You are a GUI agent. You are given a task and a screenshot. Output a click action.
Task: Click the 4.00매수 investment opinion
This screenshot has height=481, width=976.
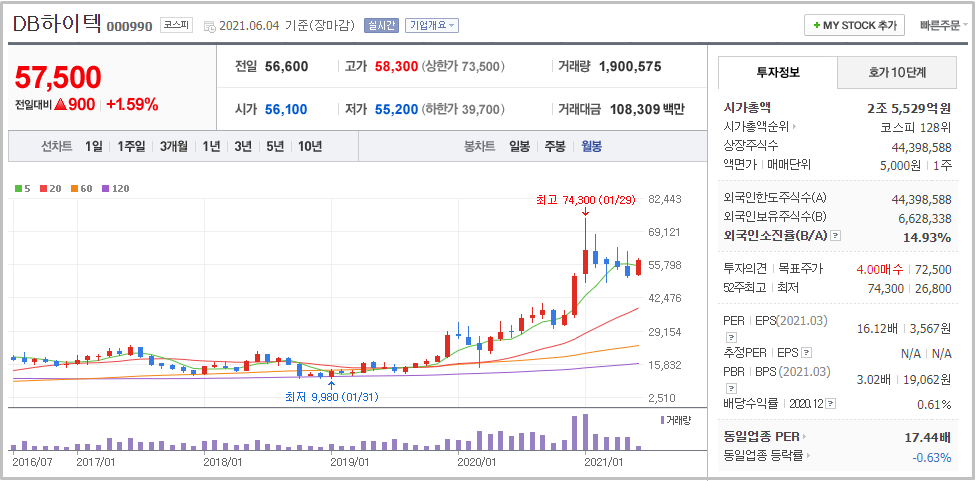[881, 269]
